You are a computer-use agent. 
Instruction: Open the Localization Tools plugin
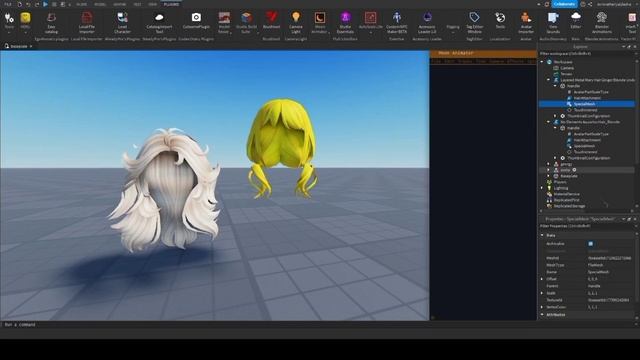pyautogui.click(x=500, y=20)
